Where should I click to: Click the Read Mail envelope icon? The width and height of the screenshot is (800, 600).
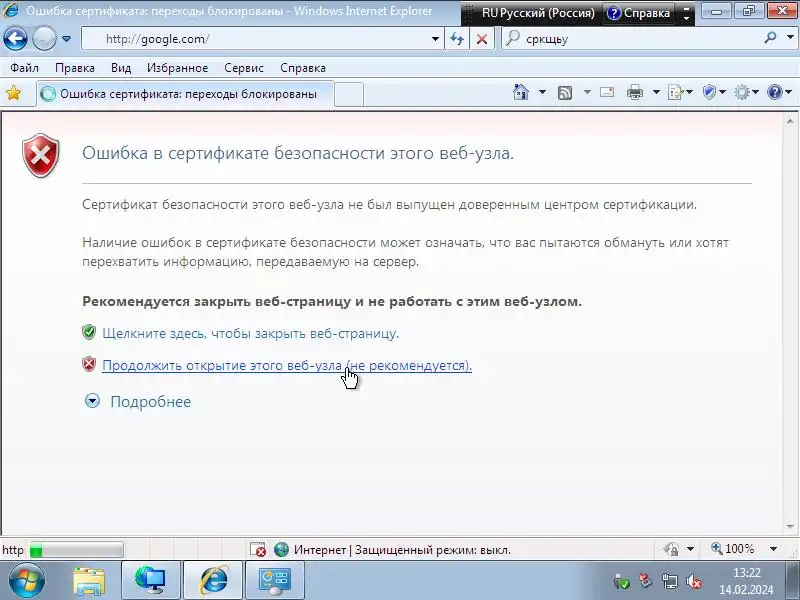pyautogui.click(x=607, y=92)
